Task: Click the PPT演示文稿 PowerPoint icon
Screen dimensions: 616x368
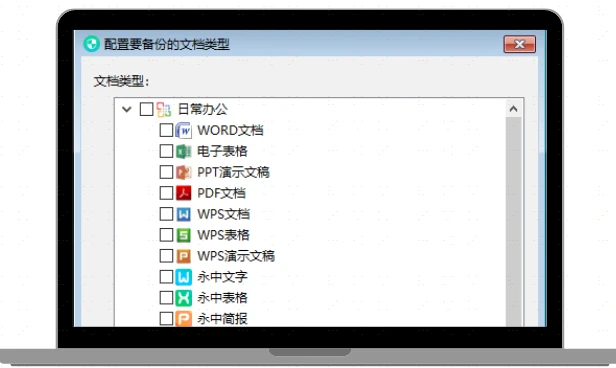Action: point(183,172)
